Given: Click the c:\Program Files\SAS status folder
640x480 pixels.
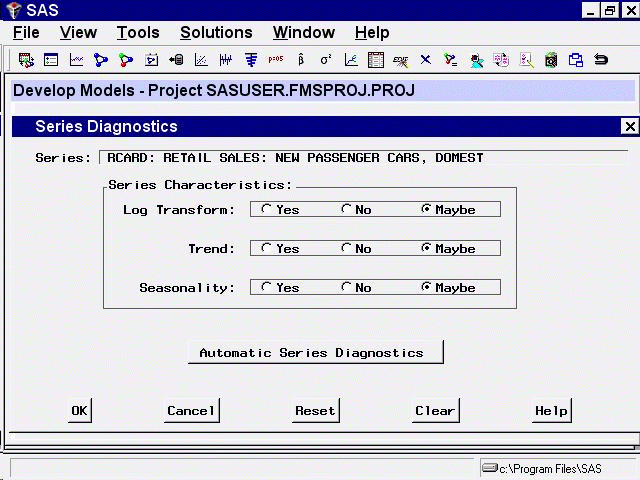Looking at the screenshot, I should point(542,468).
